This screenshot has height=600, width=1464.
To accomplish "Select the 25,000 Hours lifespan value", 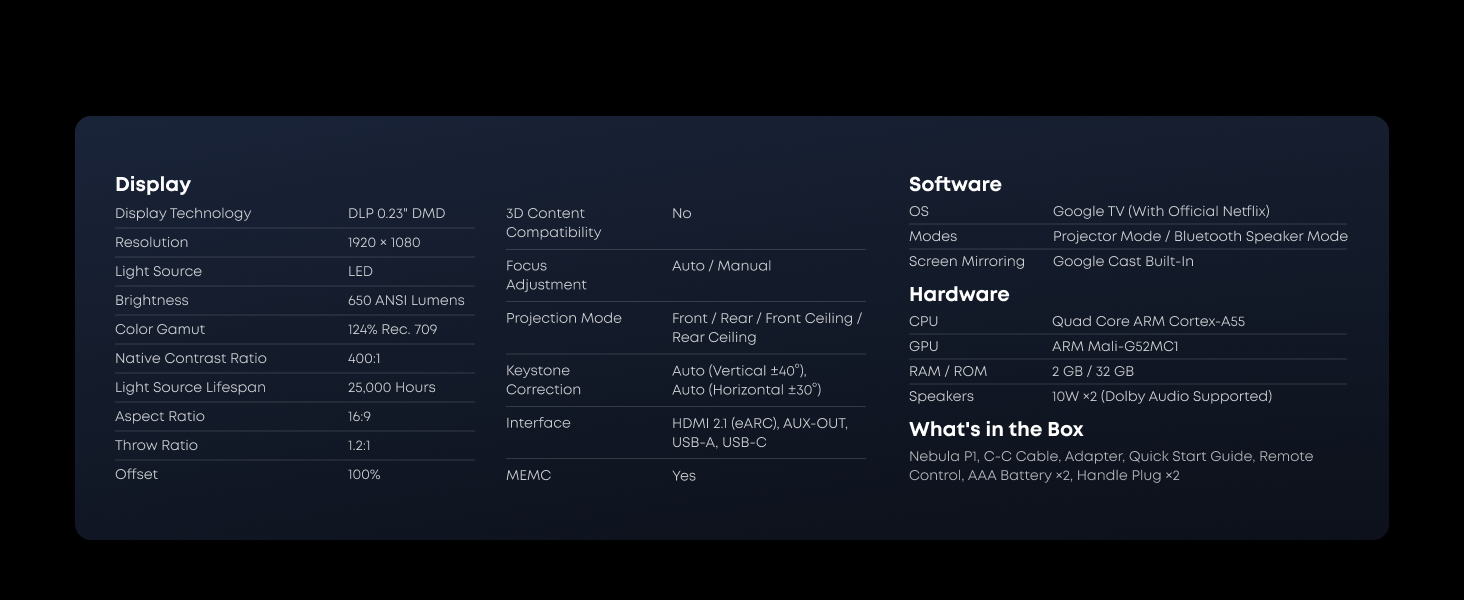I will coord(391,387).
